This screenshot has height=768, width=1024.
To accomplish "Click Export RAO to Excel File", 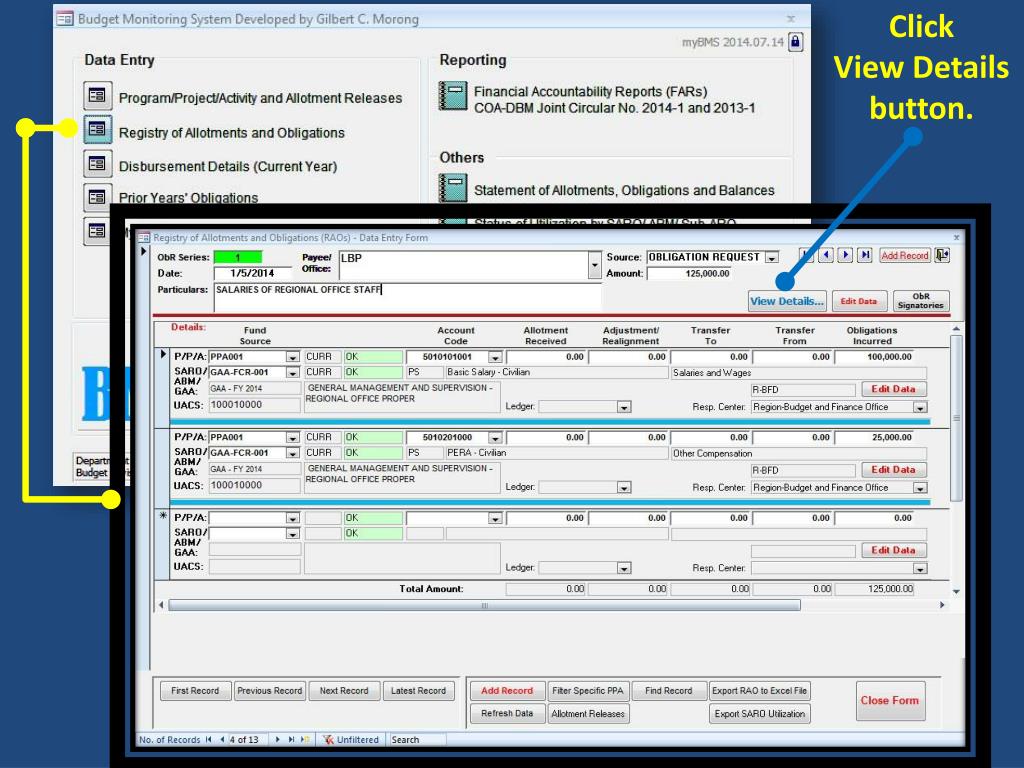I will [x=760, y=690].
